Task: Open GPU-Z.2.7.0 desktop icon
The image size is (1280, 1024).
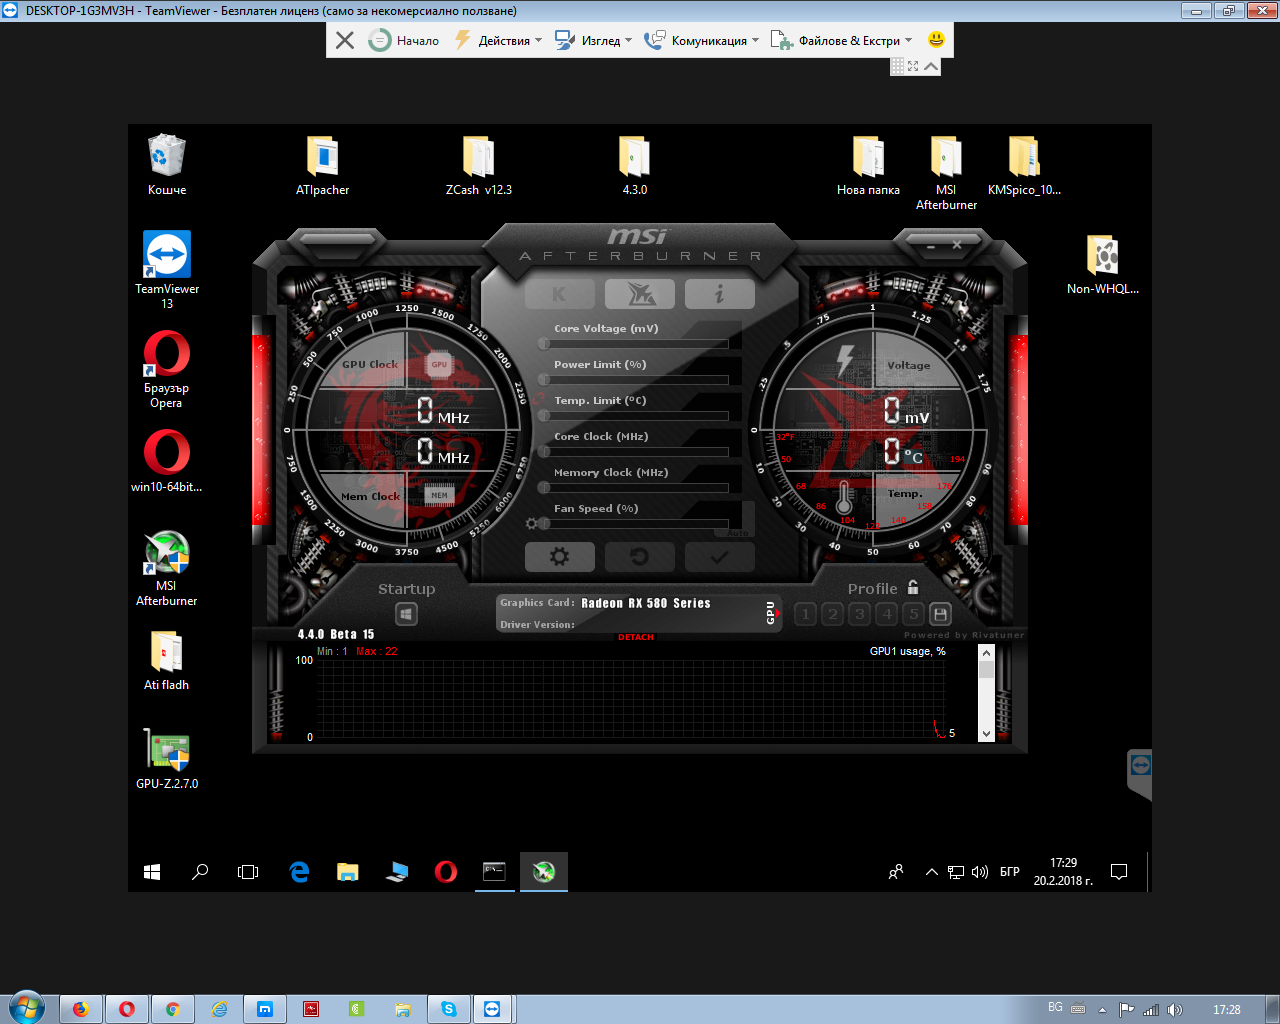Action: (167, 758)
